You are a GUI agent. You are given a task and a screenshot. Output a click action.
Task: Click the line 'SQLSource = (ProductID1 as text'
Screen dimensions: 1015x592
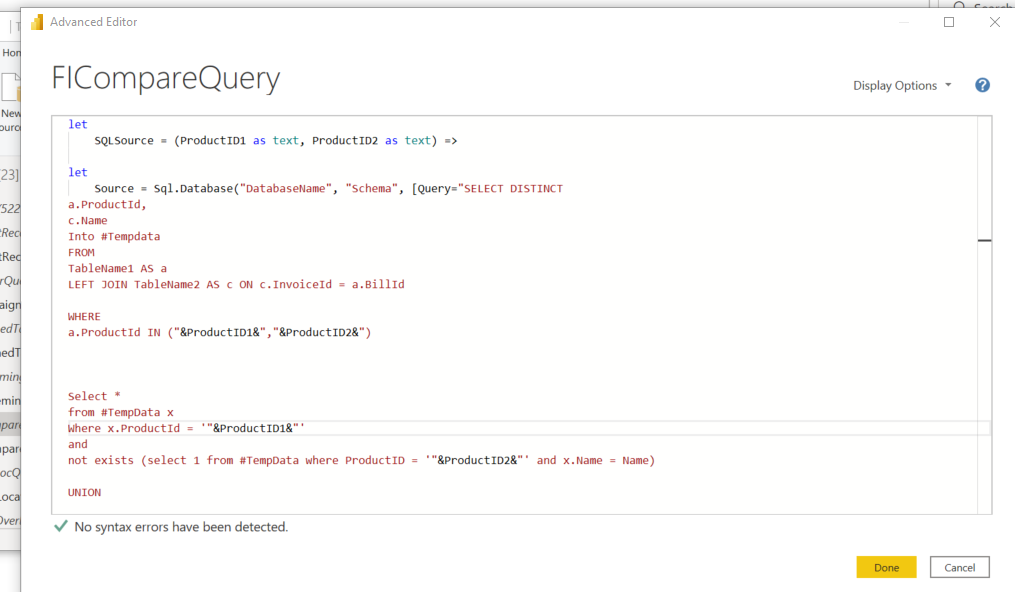click(275, 140)
